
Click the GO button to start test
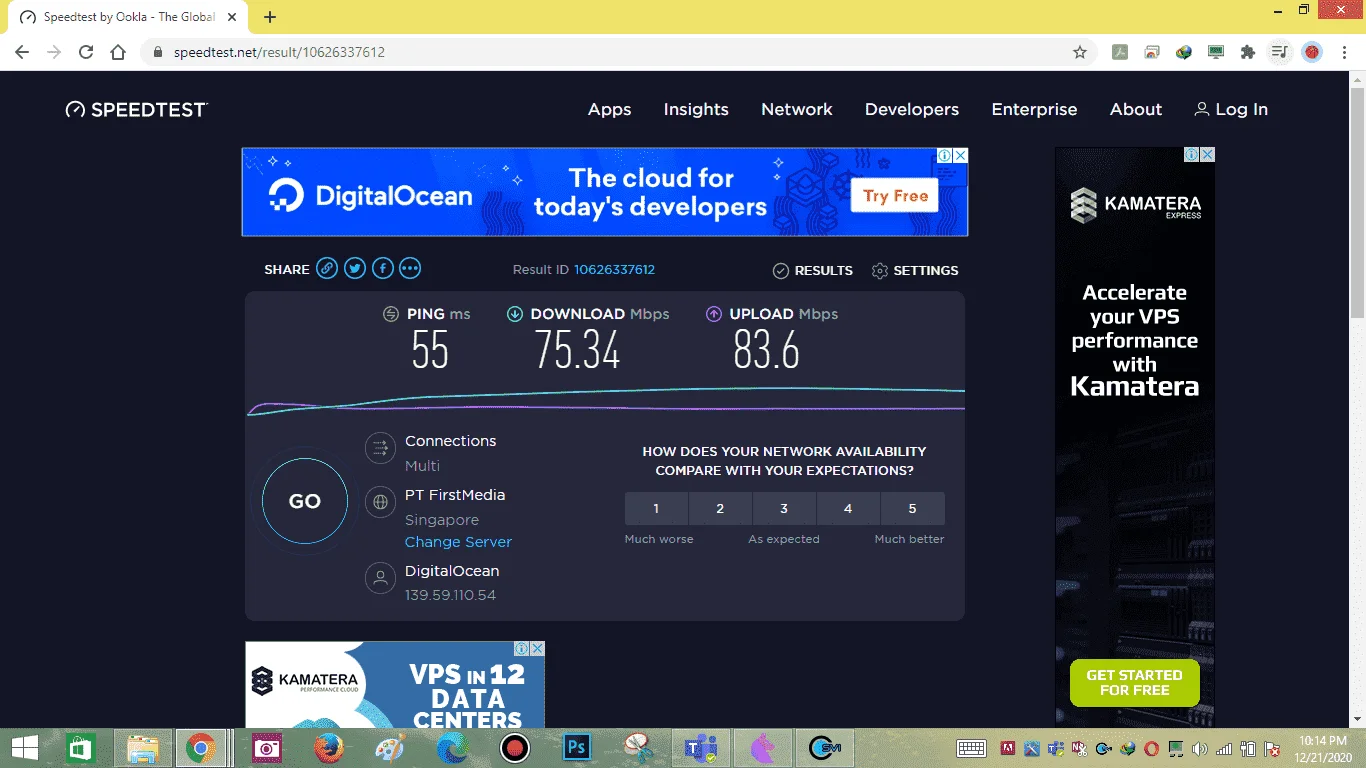(x=305, y=501)
